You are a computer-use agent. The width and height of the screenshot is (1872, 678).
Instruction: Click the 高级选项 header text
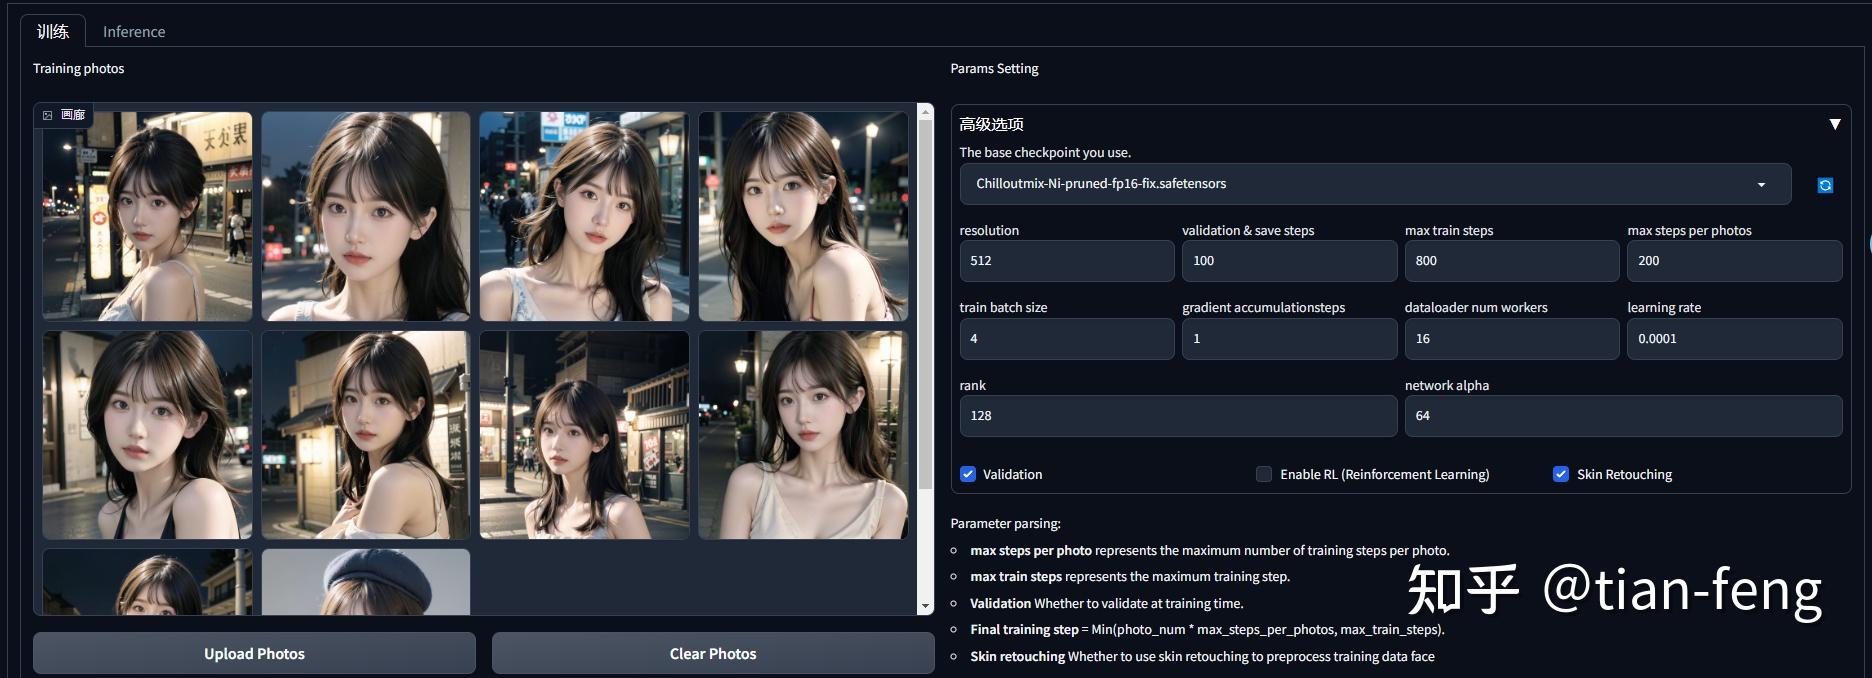[991, 124]
